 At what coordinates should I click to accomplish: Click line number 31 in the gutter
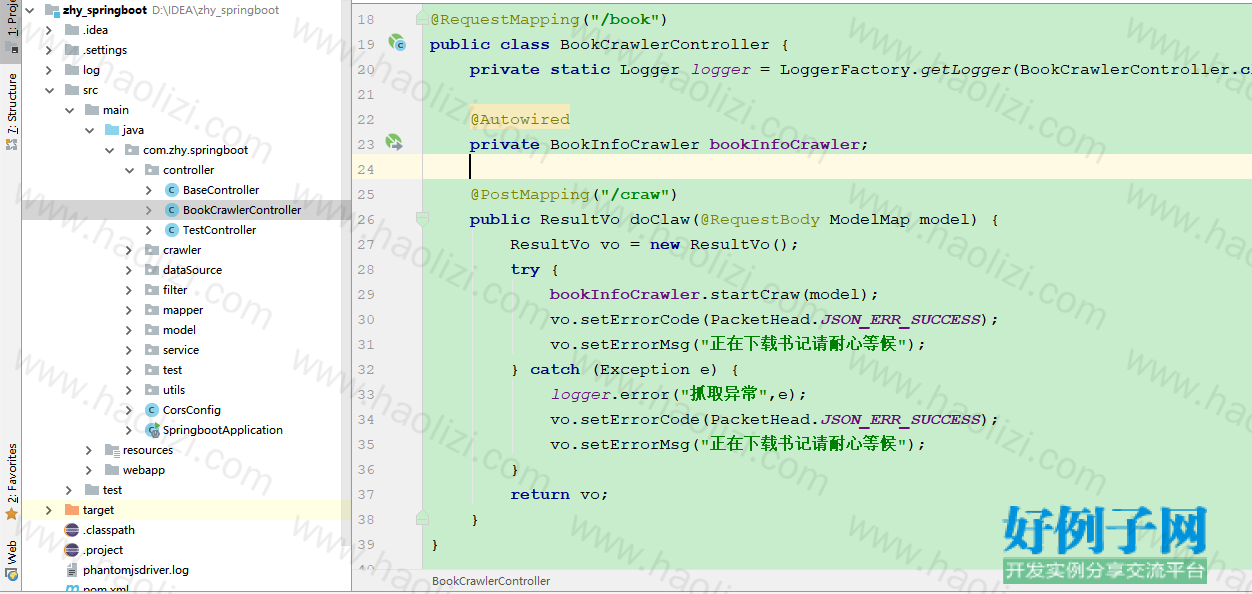click(x=365, y=344)
